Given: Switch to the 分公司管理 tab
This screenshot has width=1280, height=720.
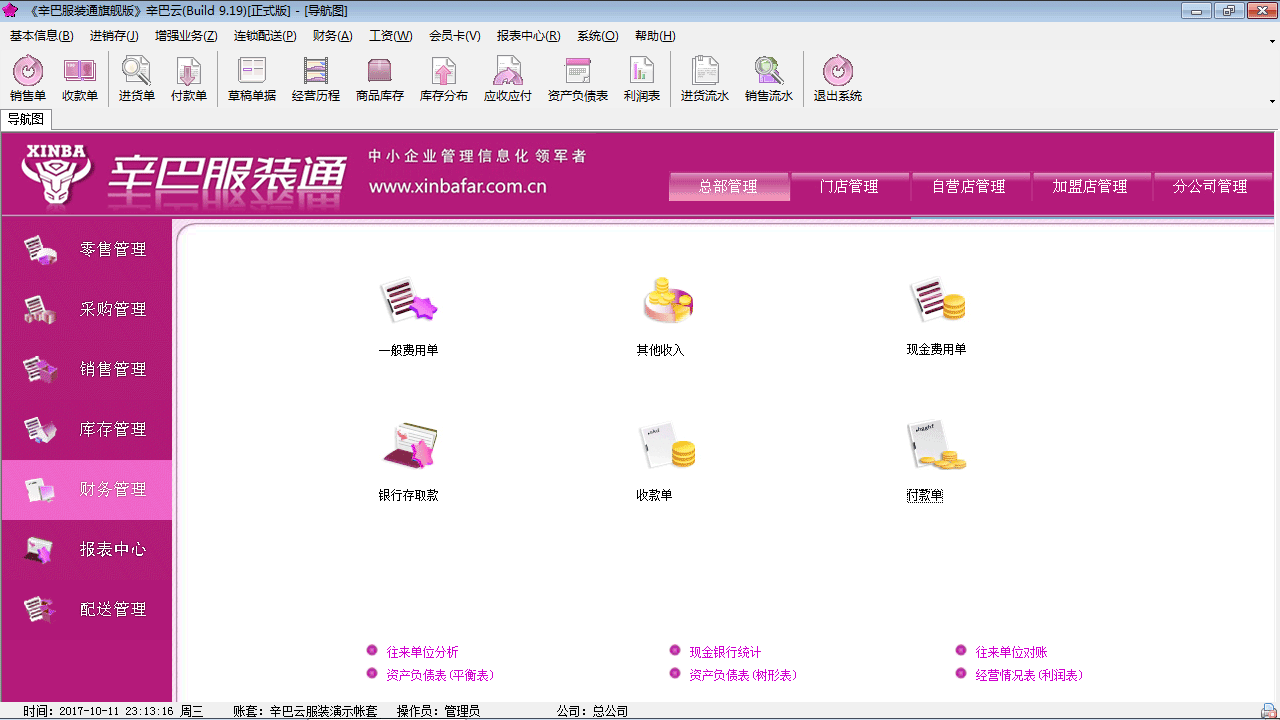Looking at the screenshot, I should pyautogui.click(x=1211, y=186).
